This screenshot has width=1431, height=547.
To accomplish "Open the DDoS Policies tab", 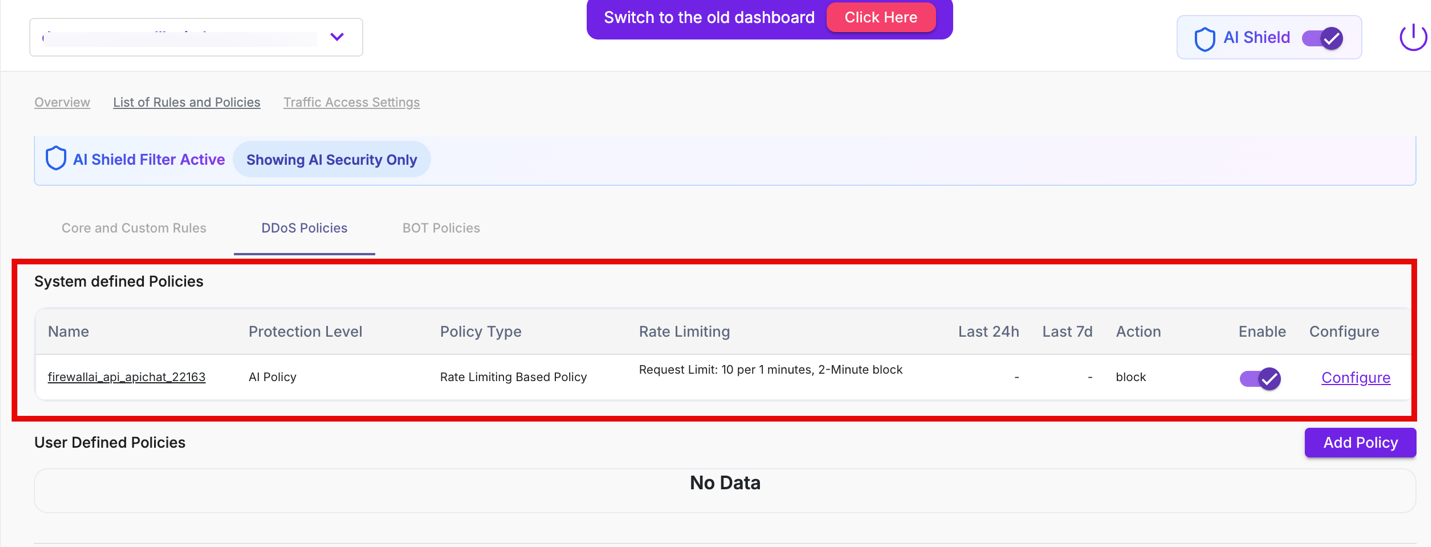I will pos(304,228).
